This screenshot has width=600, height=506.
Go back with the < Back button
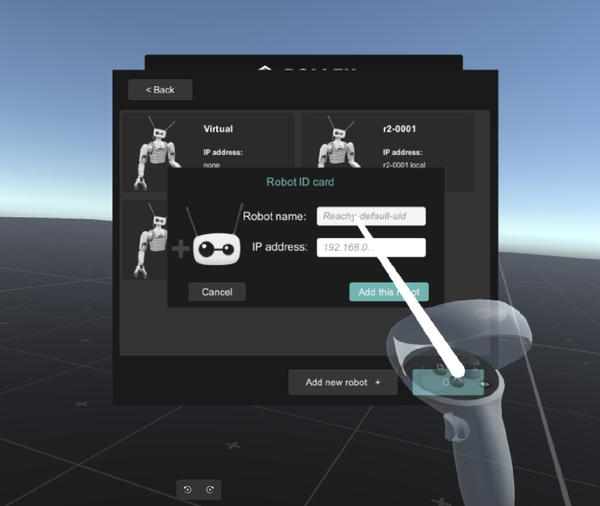point(160,90)
